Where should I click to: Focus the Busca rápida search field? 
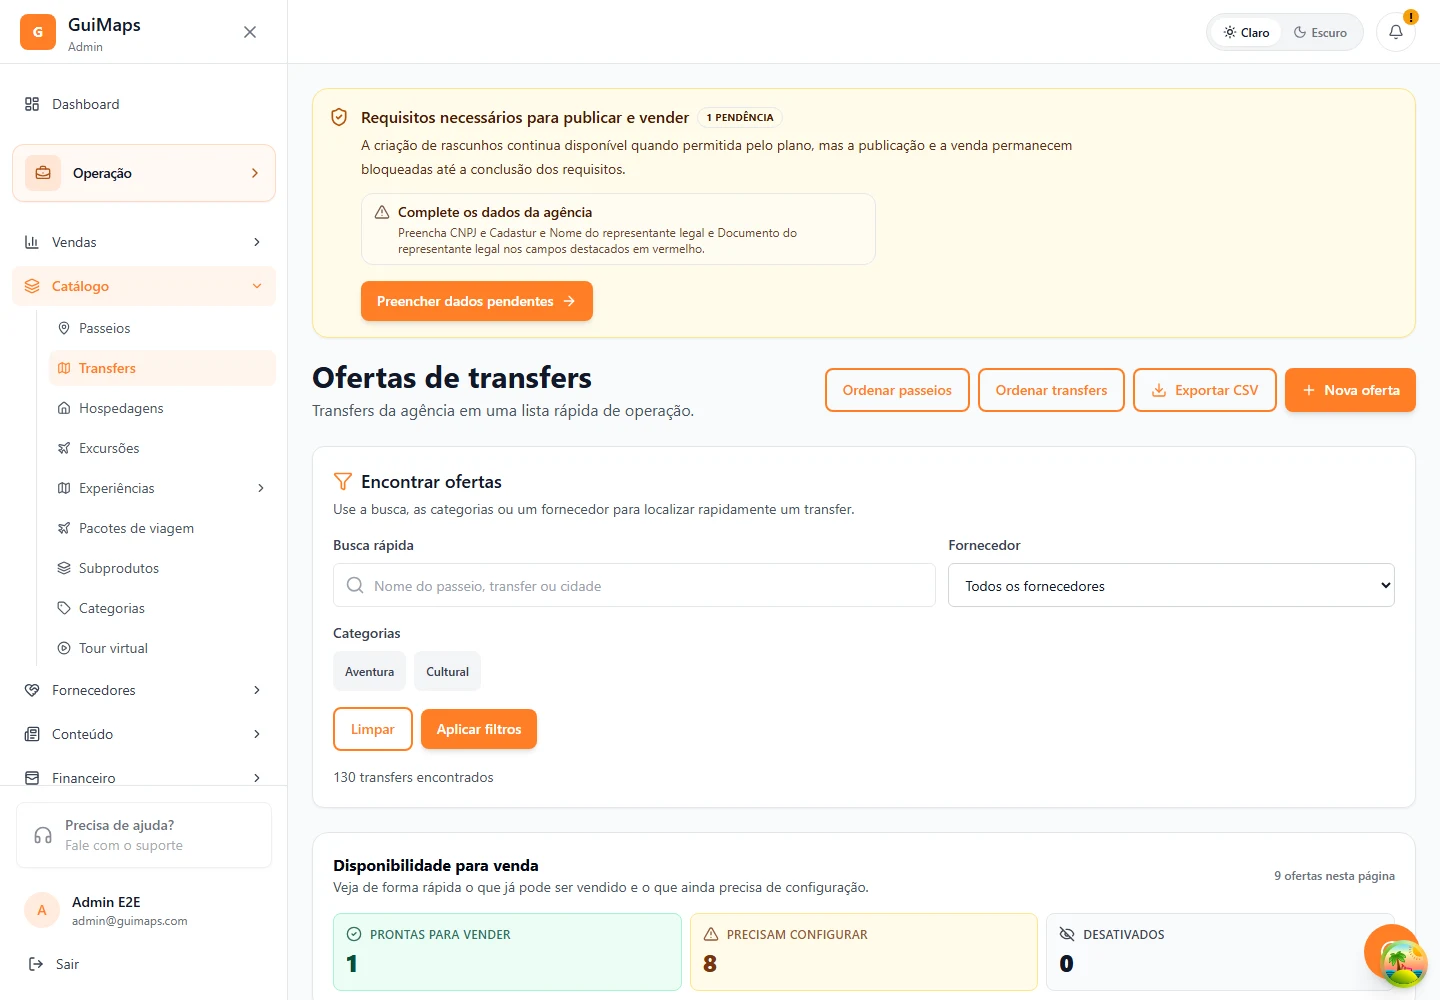(x=634, y=586)
